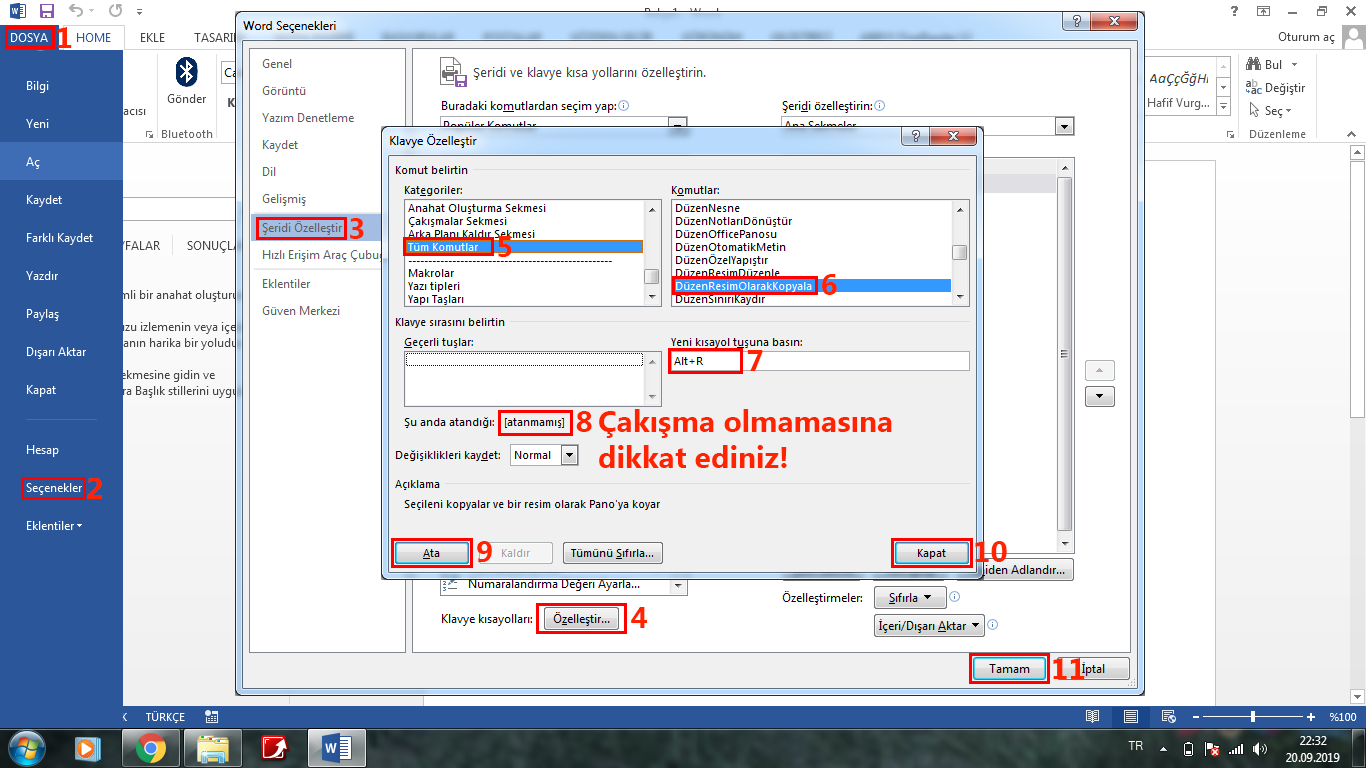Click the Windows Start button
Image resolution: width=1366 pixels, height=768 pixels.
(27, 748)
